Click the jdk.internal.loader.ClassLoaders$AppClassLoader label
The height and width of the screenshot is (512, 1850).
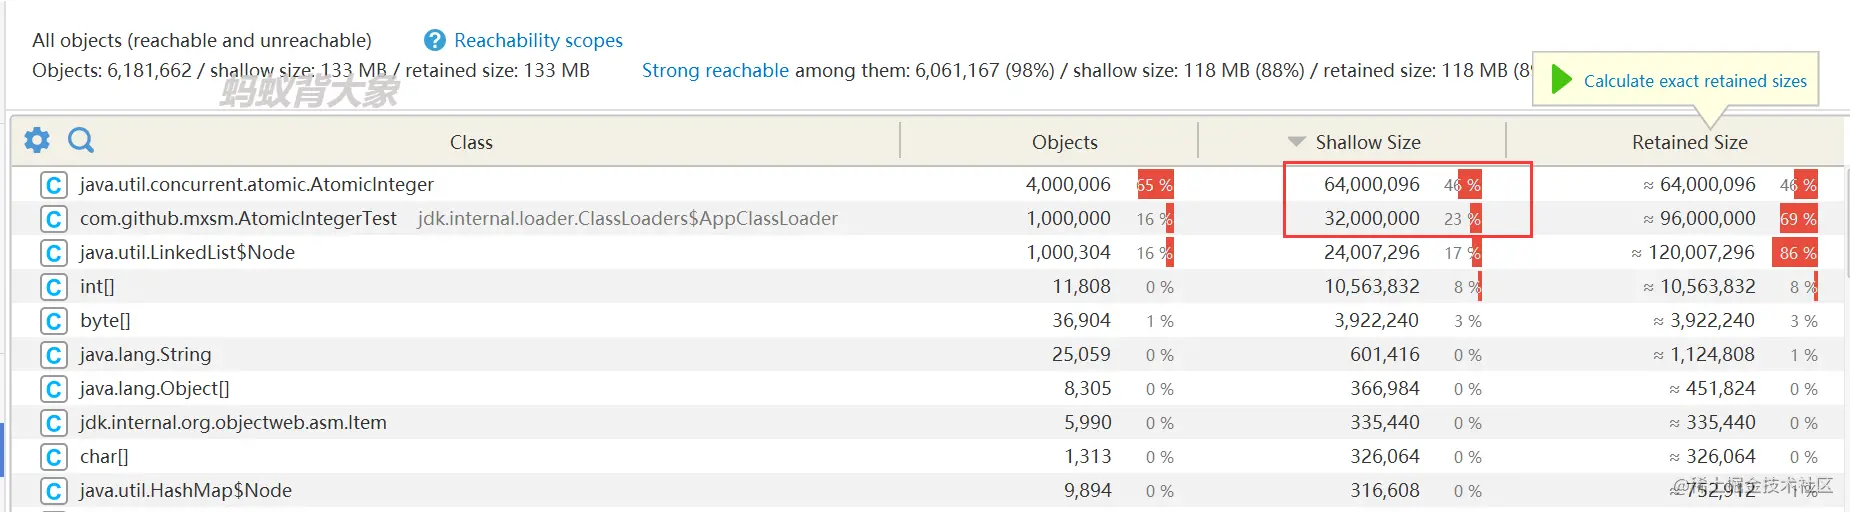click(x=627, y=218)
